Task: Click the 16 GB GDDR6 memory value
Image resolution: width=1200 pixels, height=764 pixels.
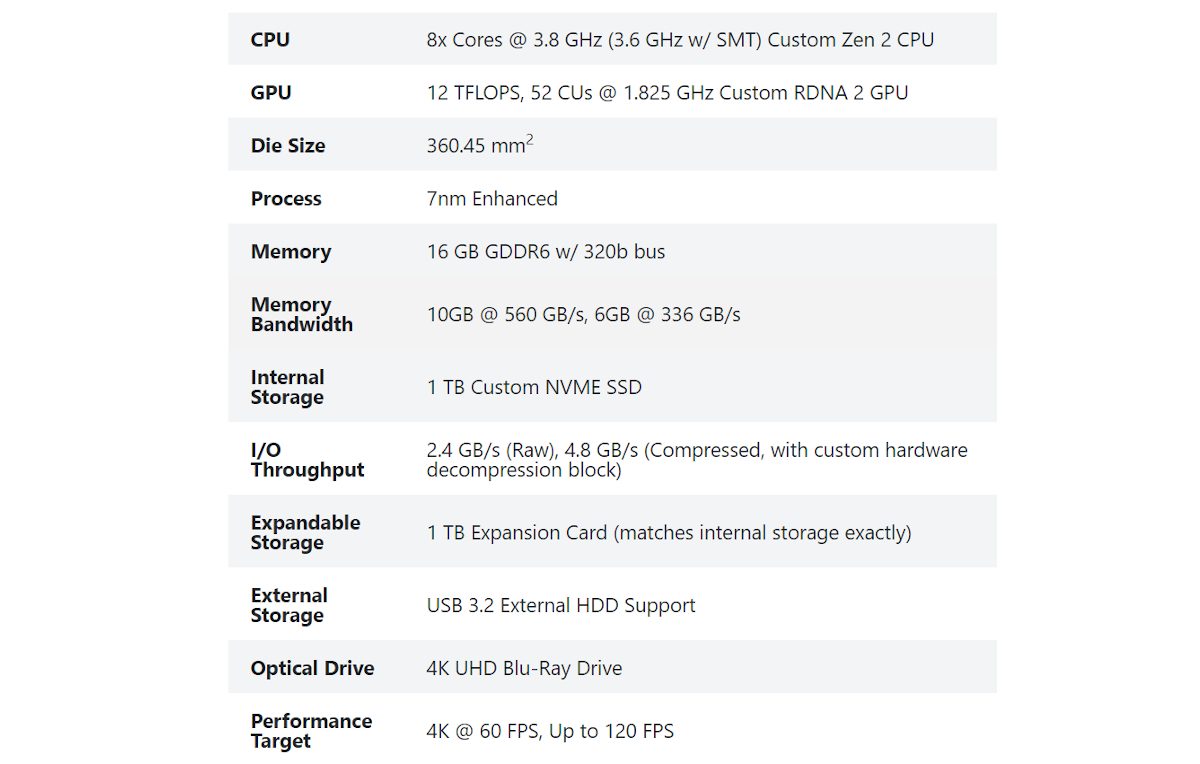Action: pos(546,252)
